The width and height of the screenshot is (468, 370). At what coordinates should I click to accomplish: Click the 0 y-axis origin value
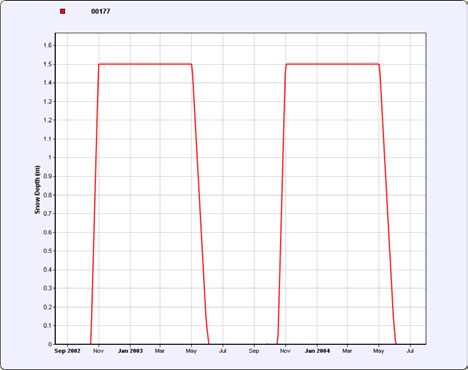[50, 344]
